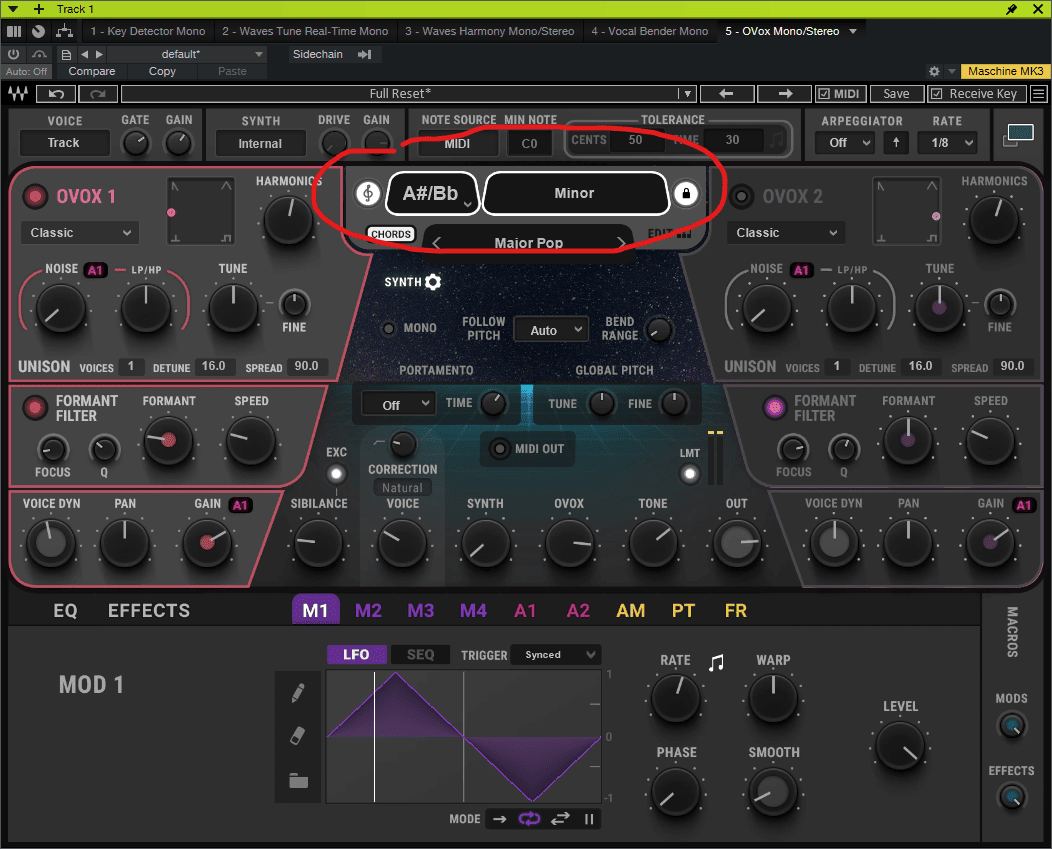This screenshot has height=849, width=1052.
Task: Show next chord preset with right chevron
Action: coord(621,243)
